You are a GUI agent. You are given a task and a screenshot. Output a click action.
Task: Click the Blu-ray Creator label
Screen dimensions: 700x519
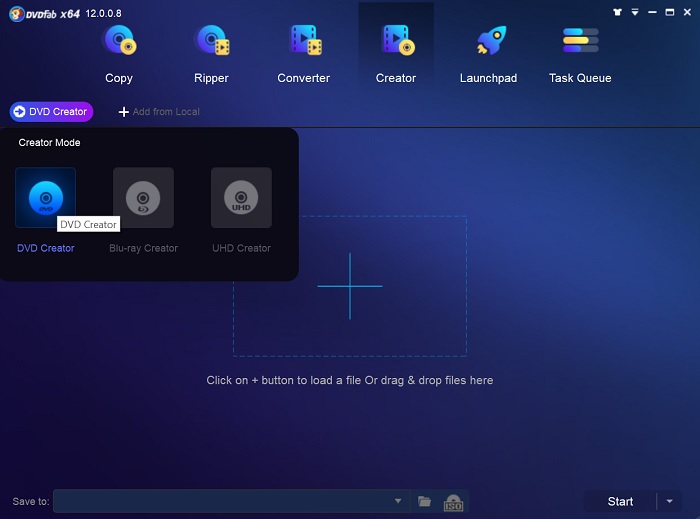[x=143, y=248]
